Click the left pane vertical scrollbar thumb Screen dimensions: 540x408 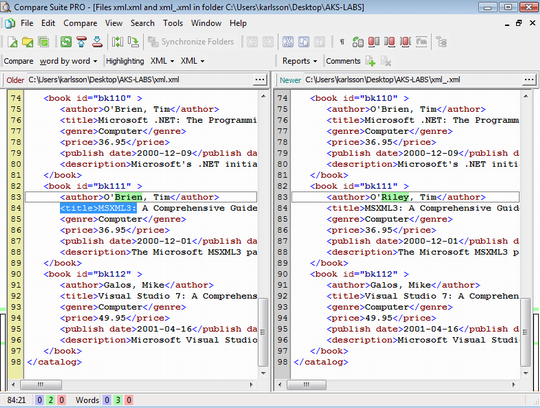pos(263,332)
